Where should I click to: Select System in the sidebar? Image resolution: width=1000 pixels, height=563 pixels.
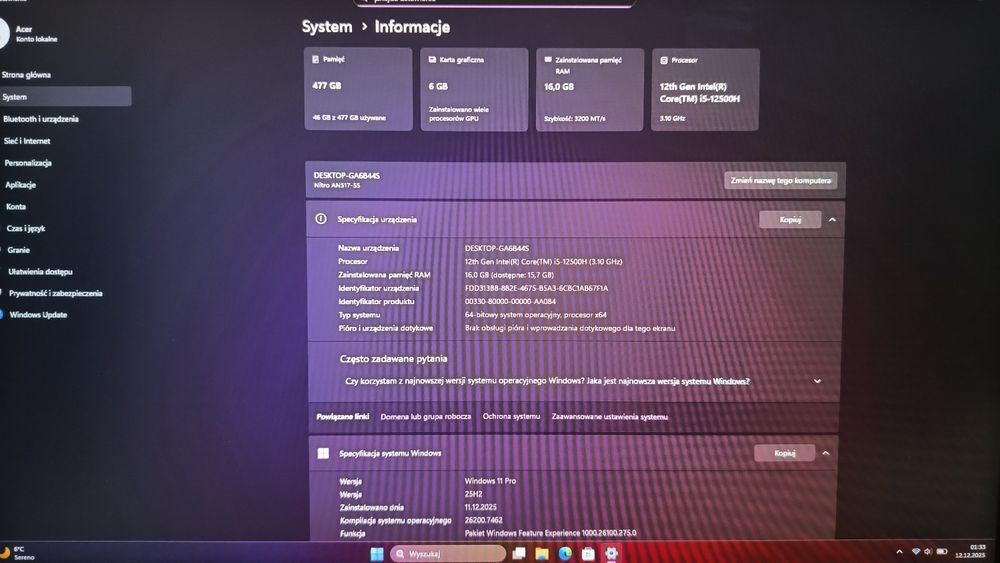(64, 97)
